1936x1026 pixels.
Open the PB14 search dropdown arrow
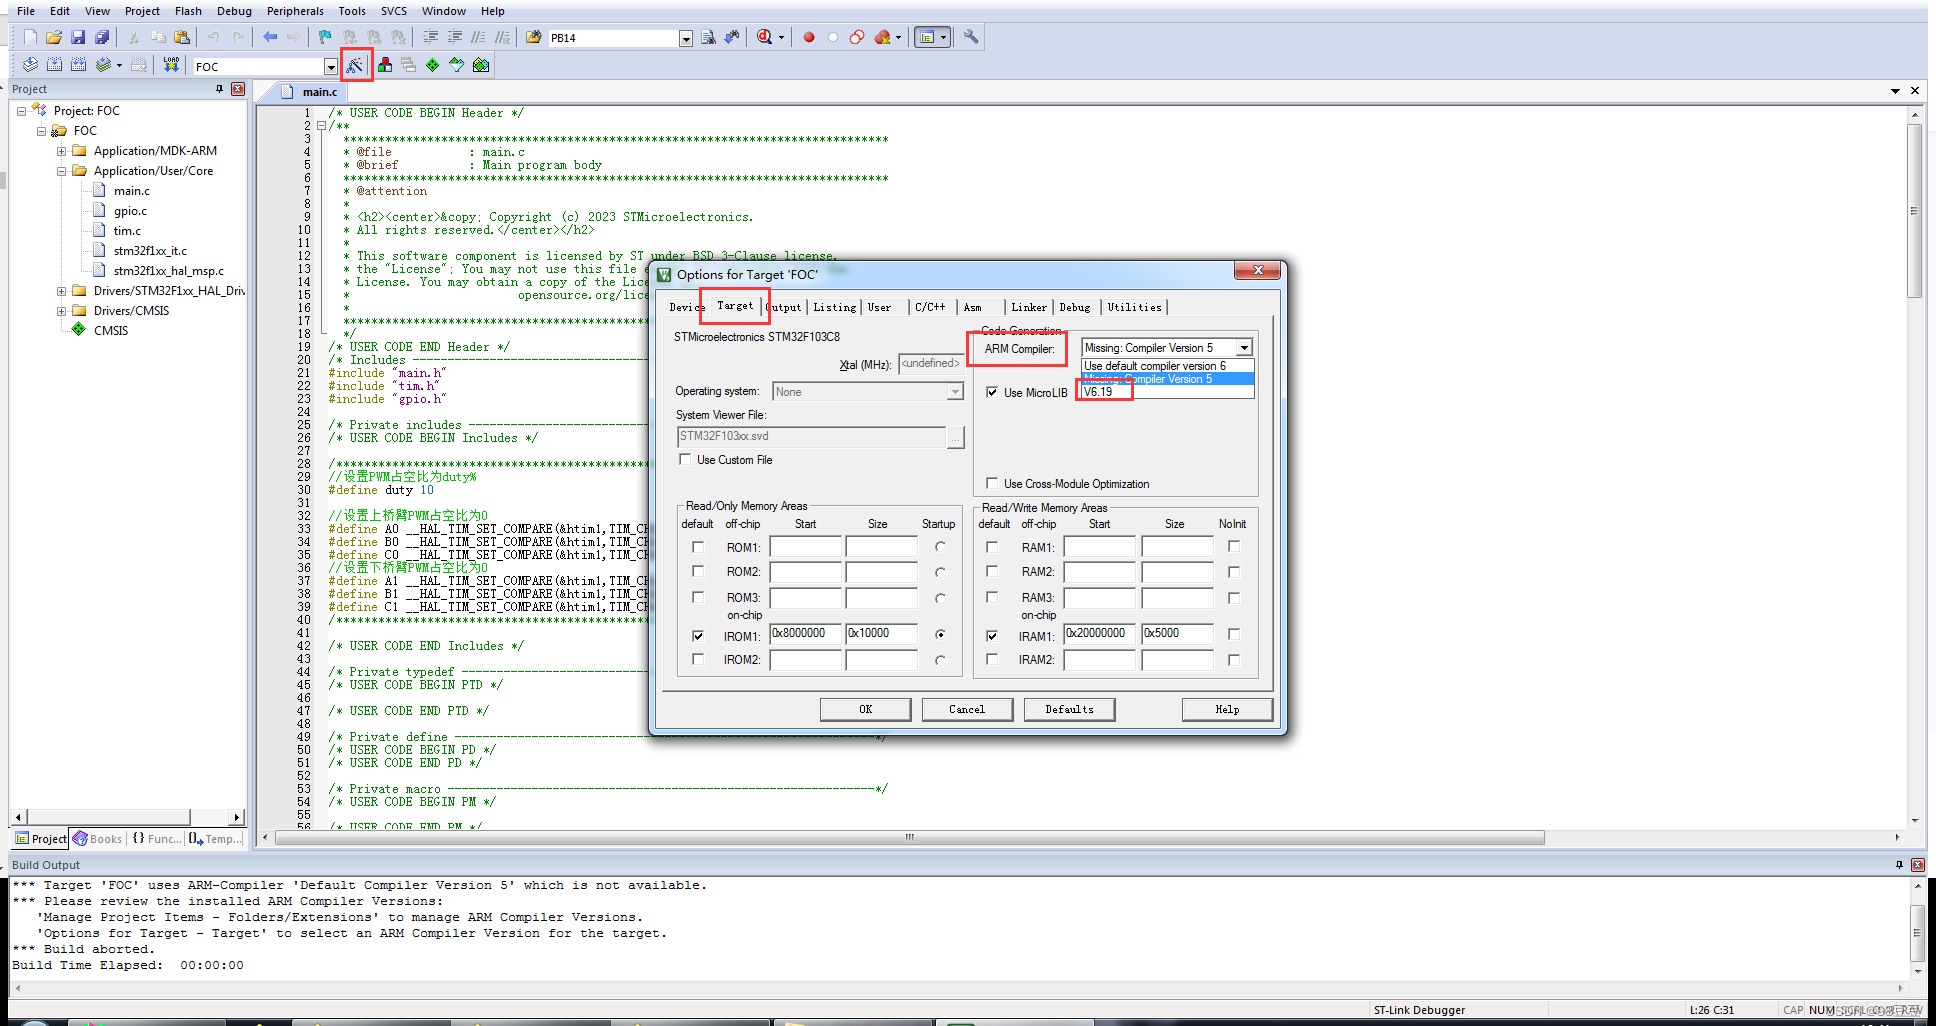tap(686, 38)
